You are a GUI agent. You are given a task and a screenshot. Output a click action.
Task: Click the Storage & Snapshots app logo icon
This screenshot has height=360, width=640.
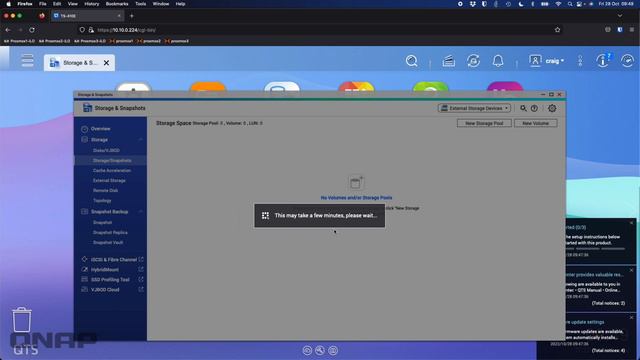pos(87,108)
